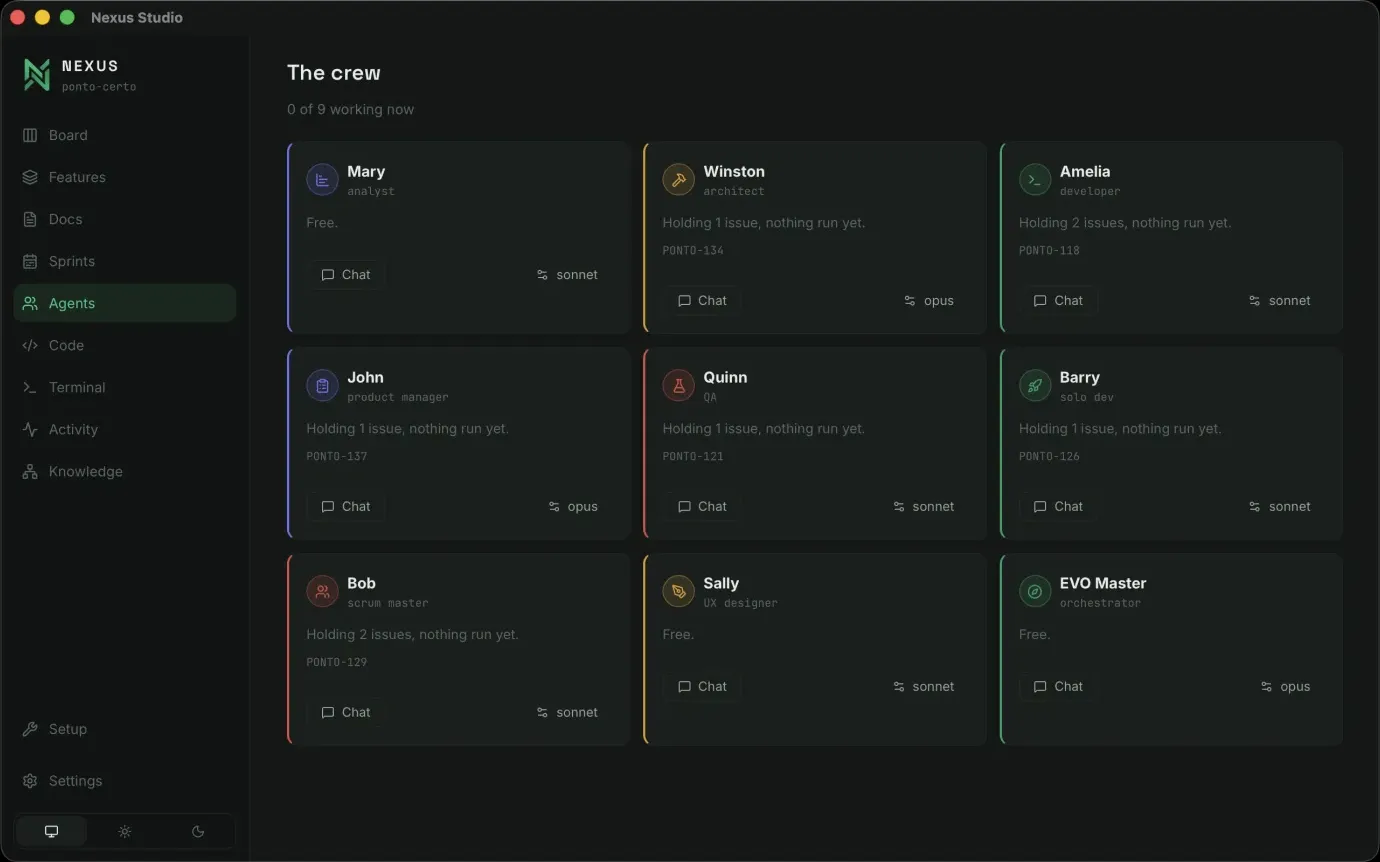This screenshot has height=862, width=1380.
Task: Open Mary's sonnet model selector
Action: coord(567,275)
